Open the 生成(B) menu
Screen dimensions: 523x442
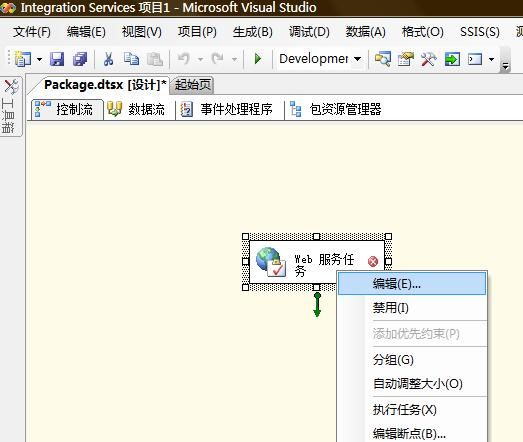pyautogui.click(x=252, y=32)
